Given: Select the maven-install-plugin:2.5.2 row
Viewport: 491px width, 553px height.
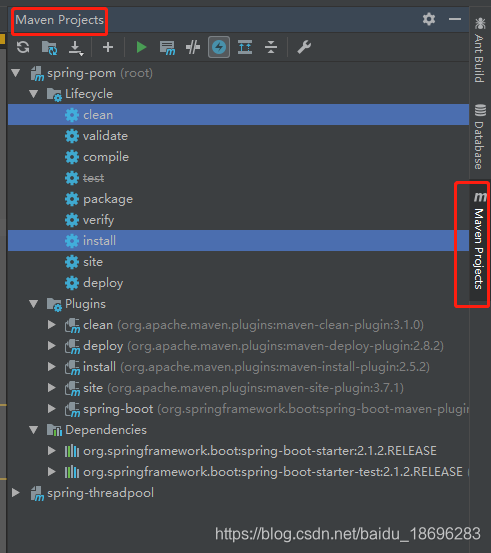Looking at the screenshot, I should (x=238, y=367).
